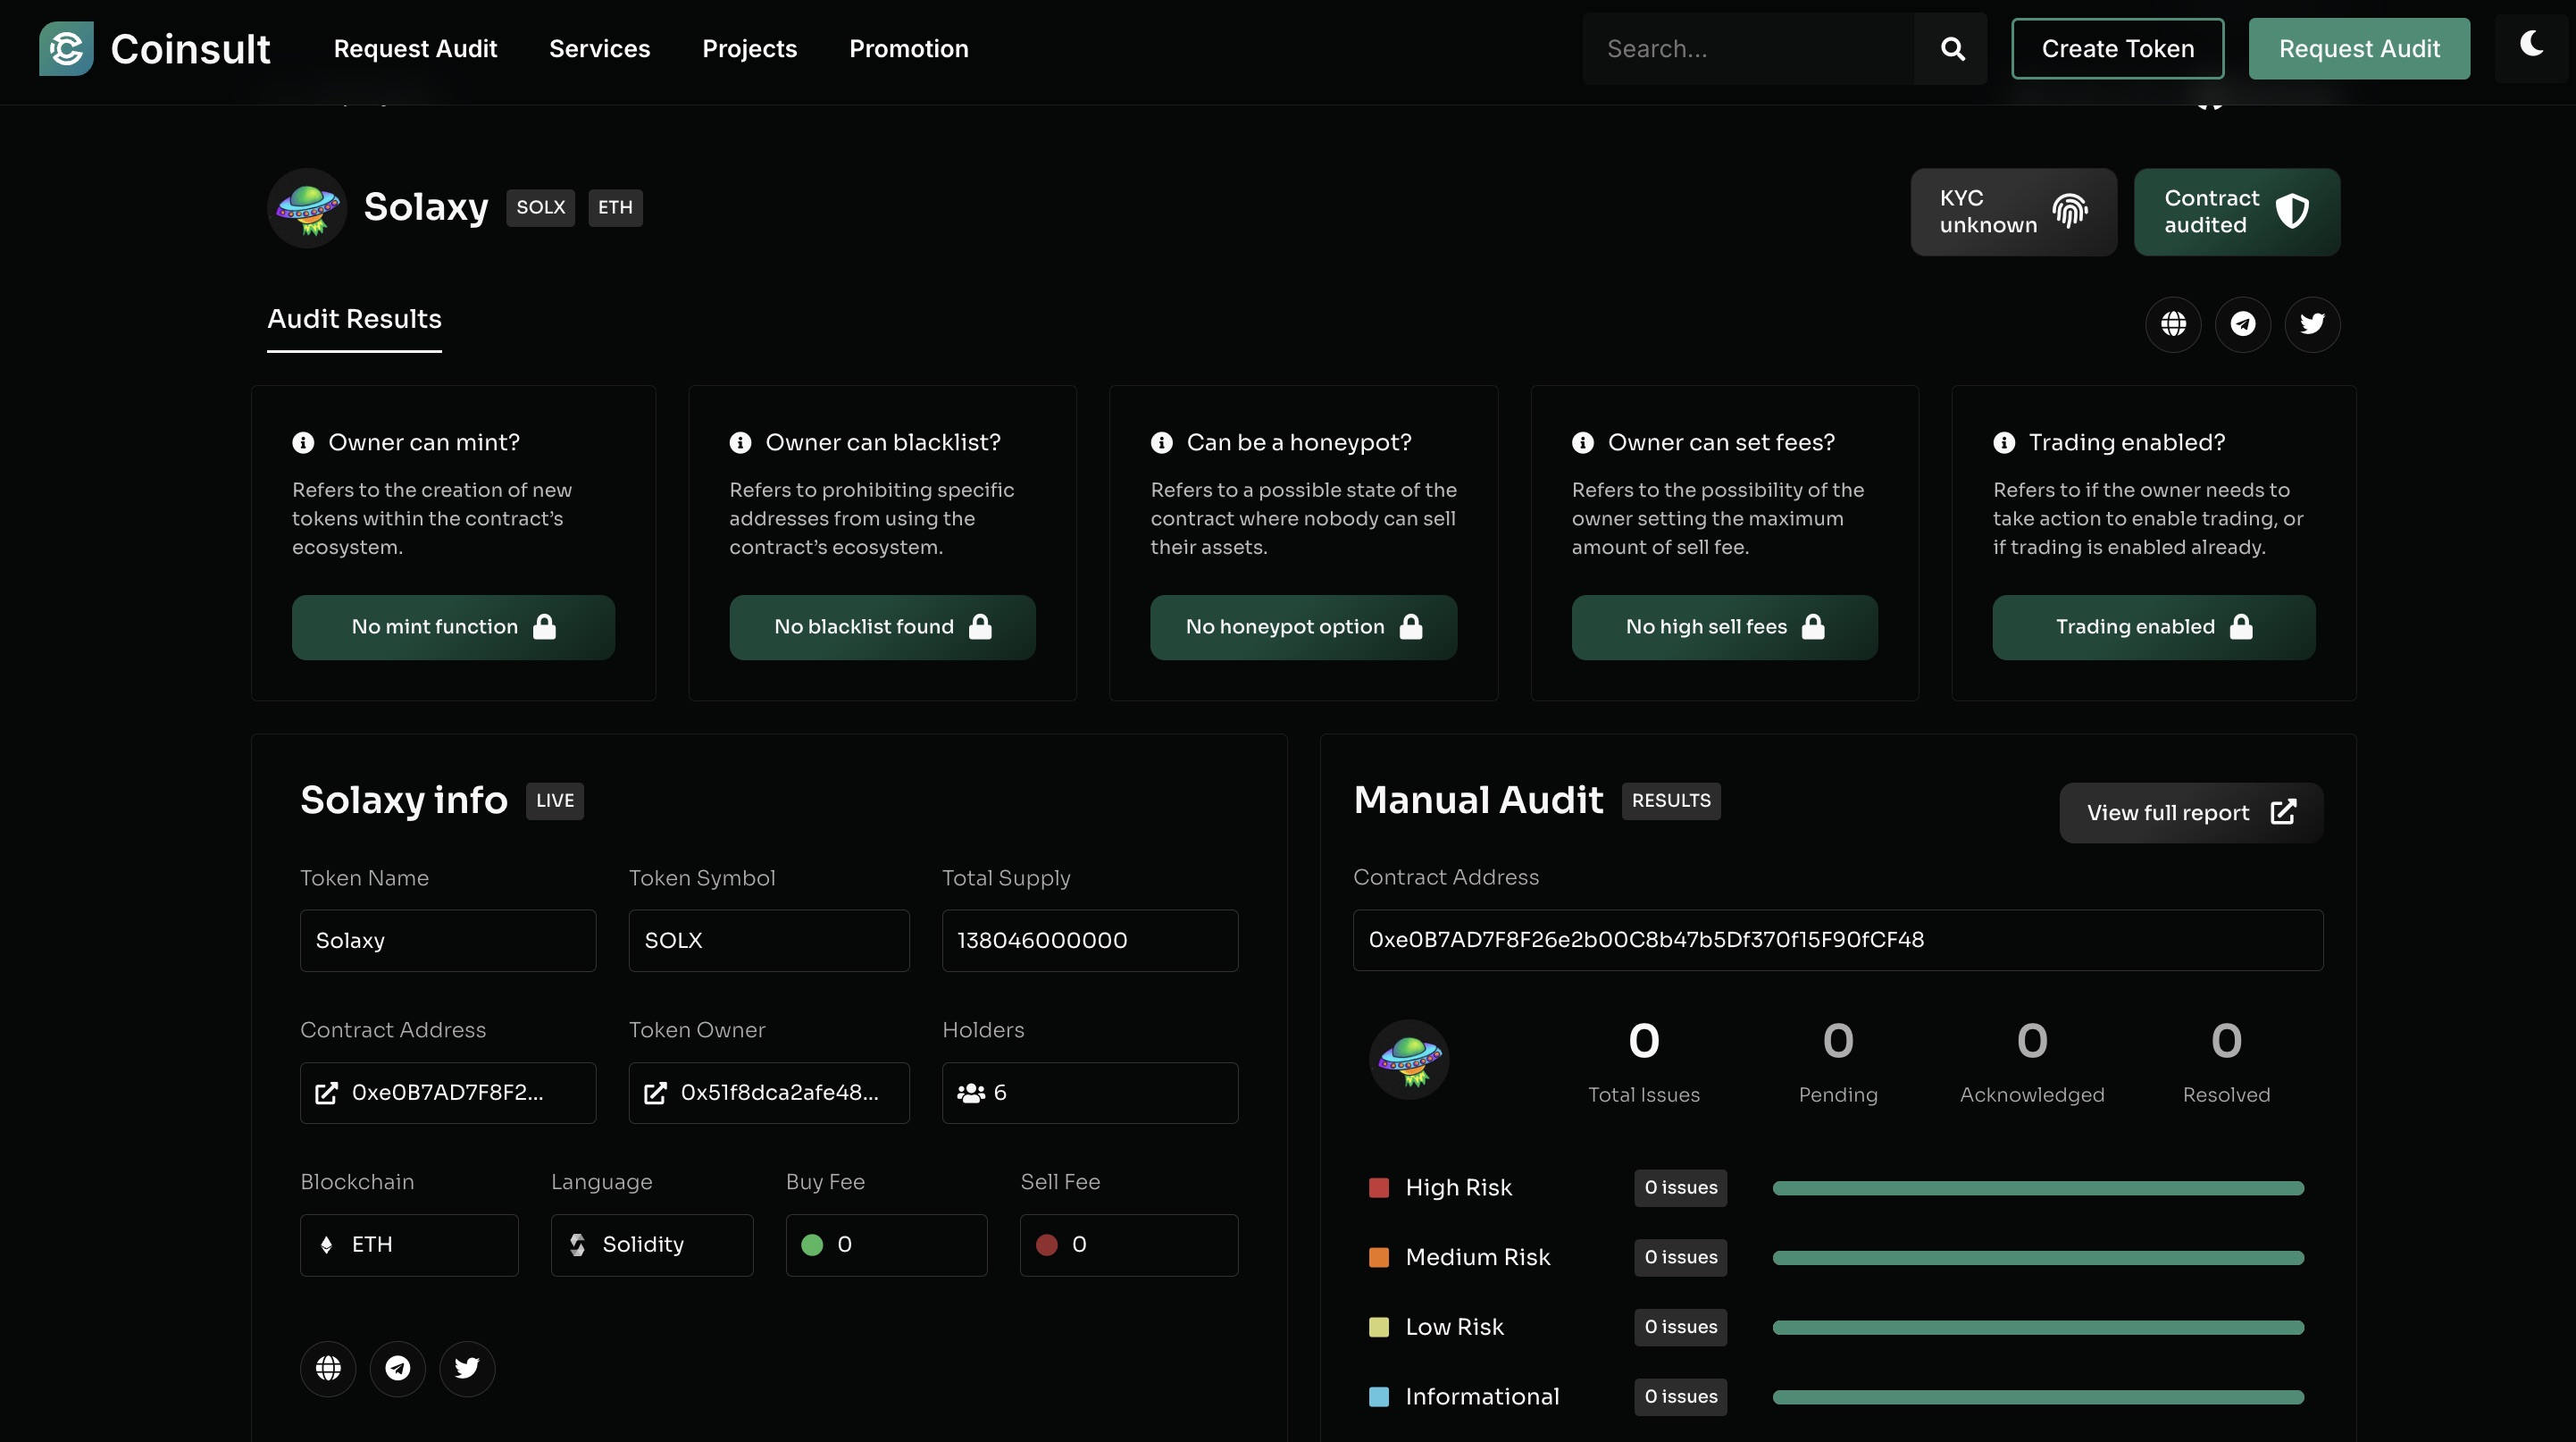Click the search magnifier icon
2576x1442 pixels.
point(1952,48)
